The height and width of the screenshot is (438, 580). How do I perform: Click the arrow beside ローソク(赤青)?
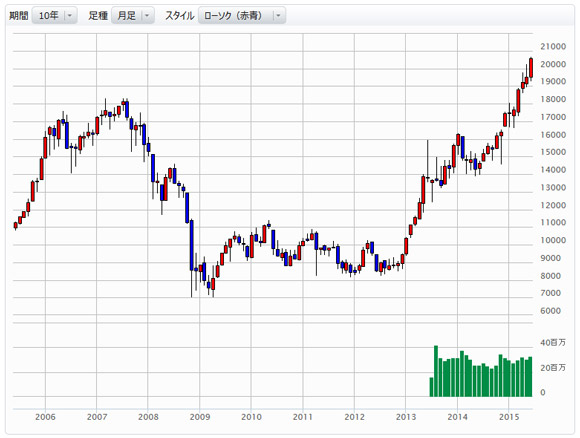[x=278, y=16]
